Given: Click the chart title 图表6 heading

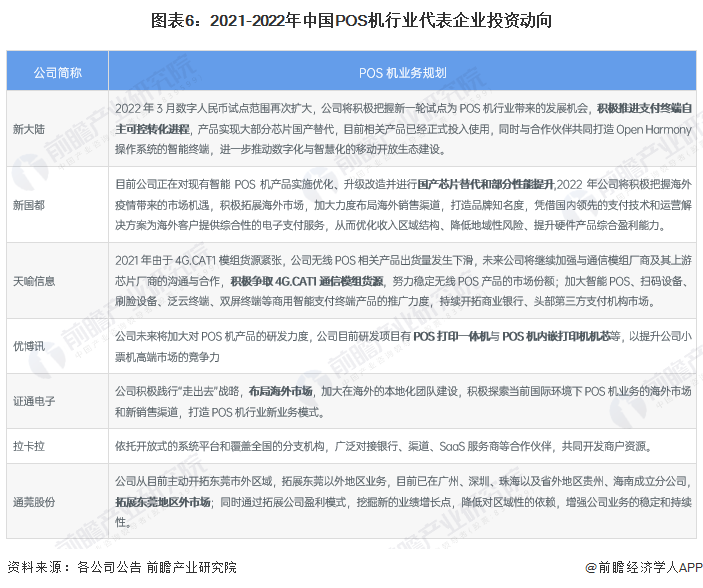Looking at the screenshot, I should click(351, 21).
